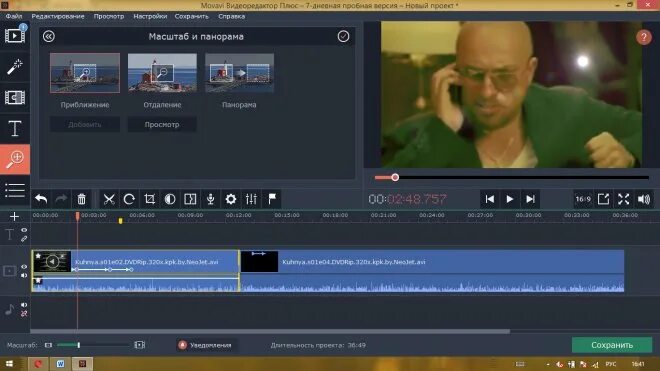Toggle title track link icon
Image resolution: width=660 pixels, height=371 pixels.
24,239
